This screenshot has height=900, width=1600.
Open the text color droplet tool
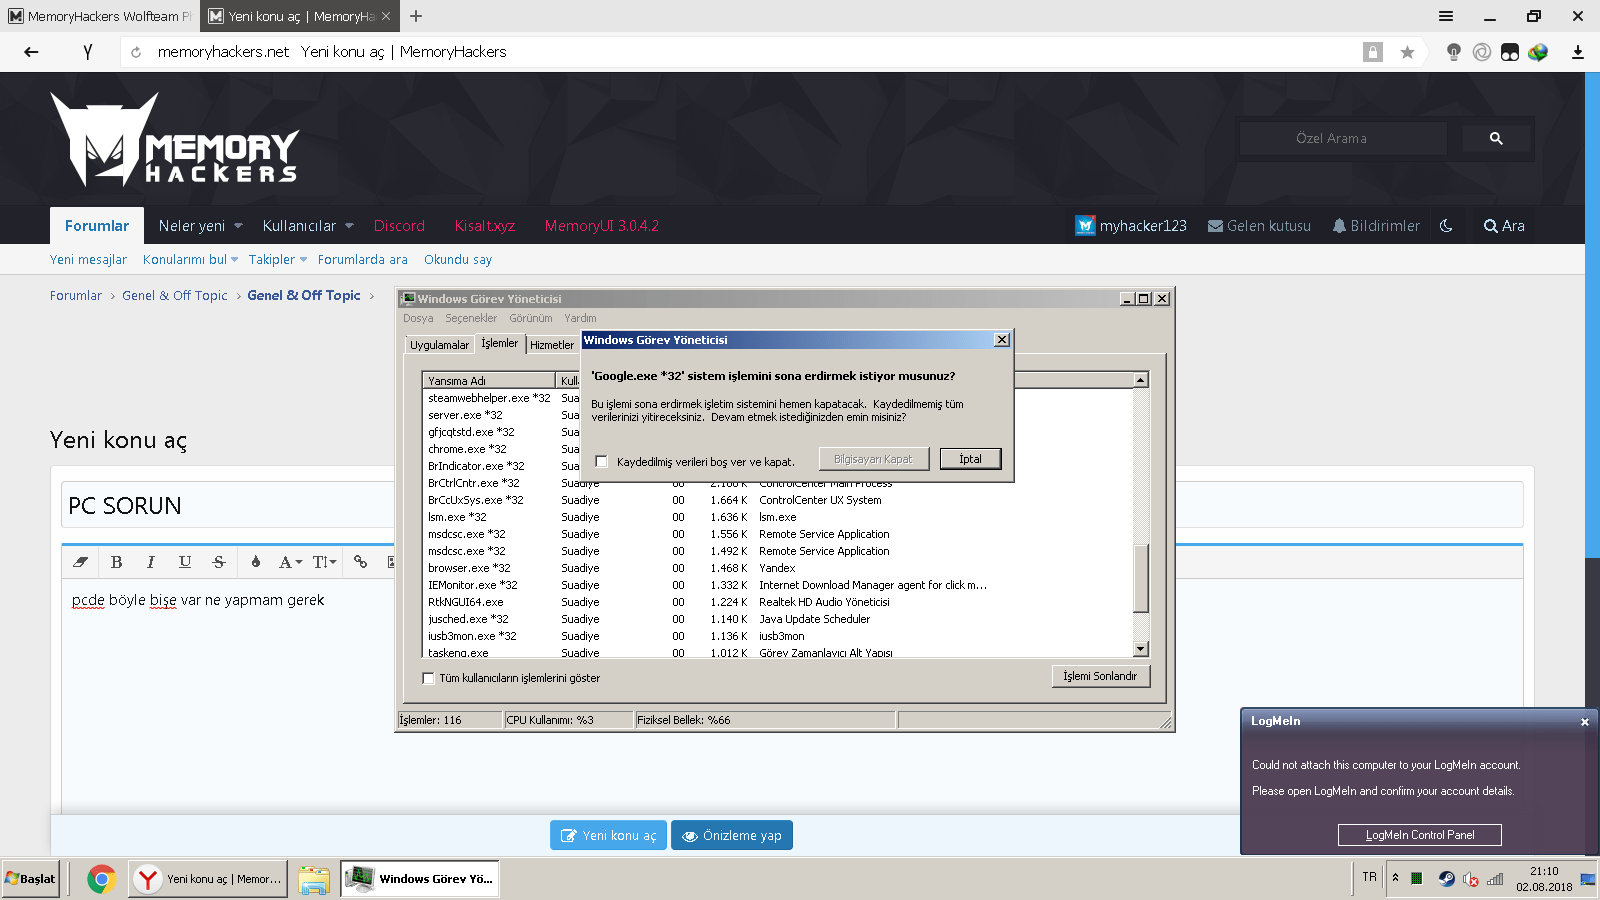(x=256, y=562)
